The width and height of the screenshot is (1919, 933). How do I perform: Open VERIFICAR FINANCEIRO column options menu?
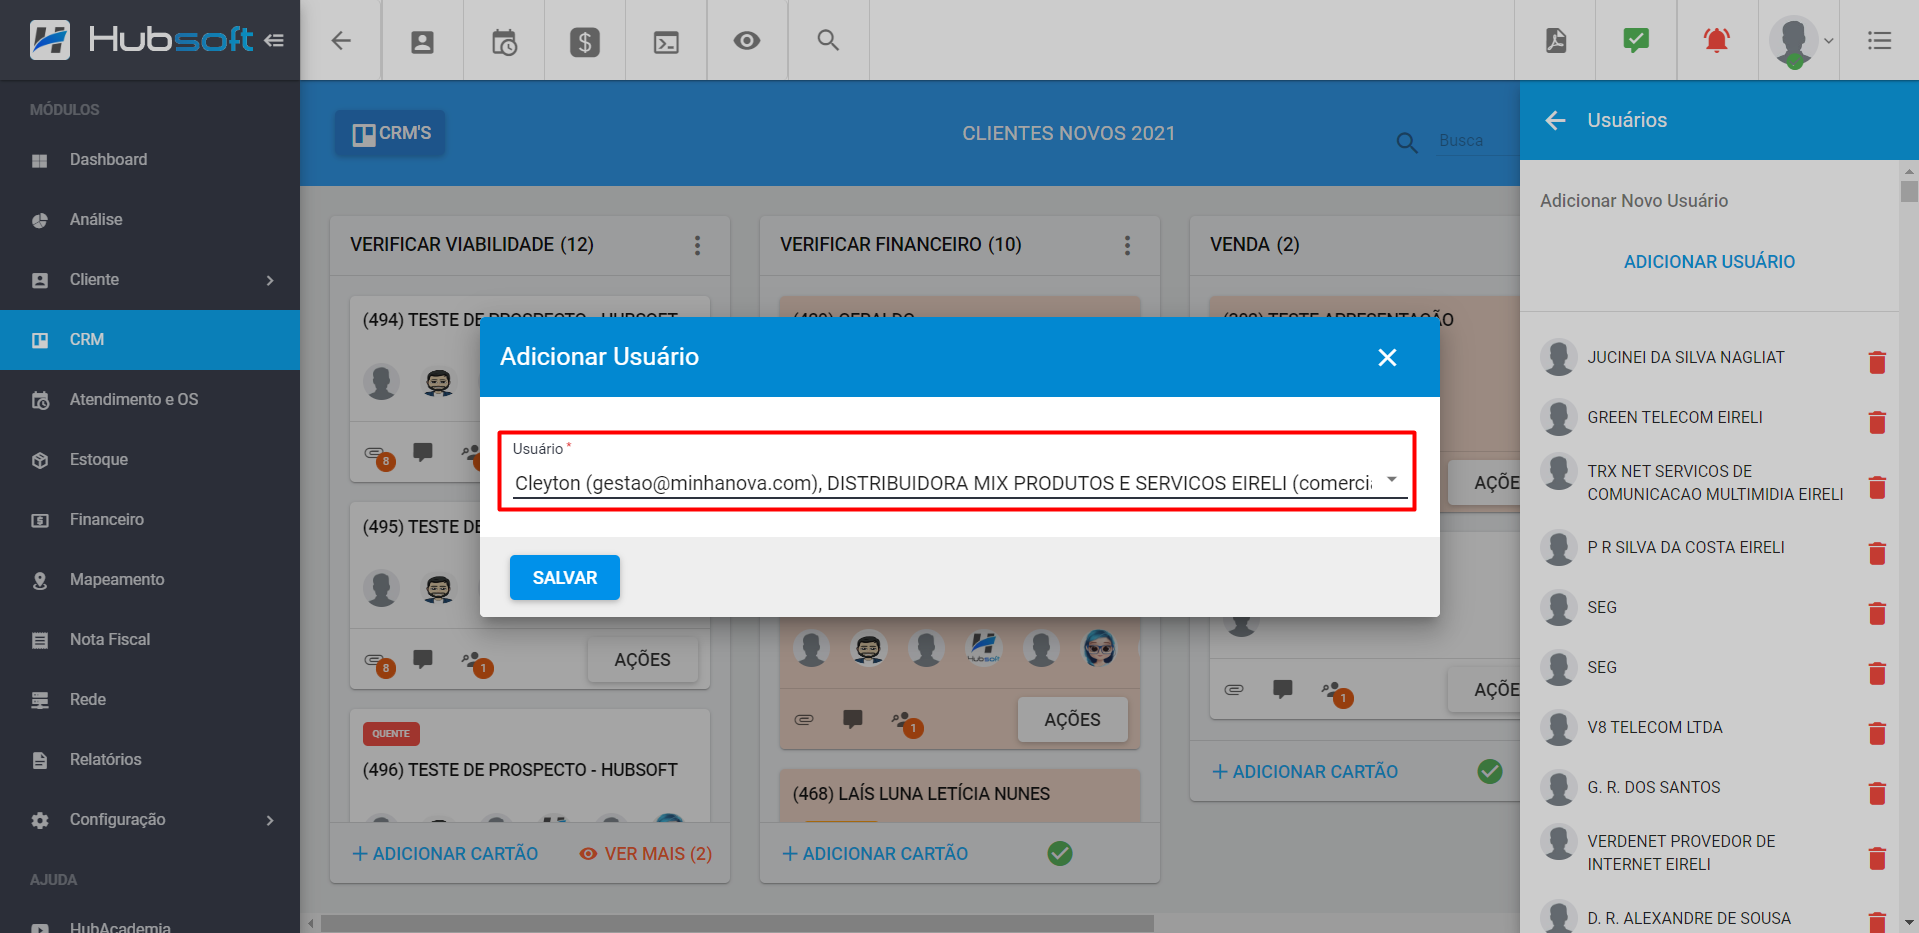(x=1127, y=245)
